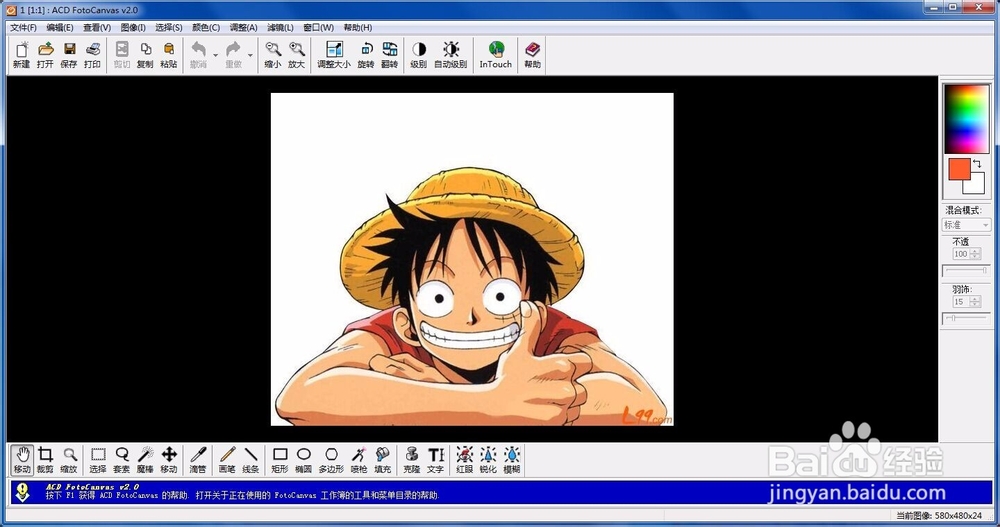Viewport: 1000px width, 527px height.
Task: Zoom in using 放大
Action: pyautogui.click(x=297, y=55)
